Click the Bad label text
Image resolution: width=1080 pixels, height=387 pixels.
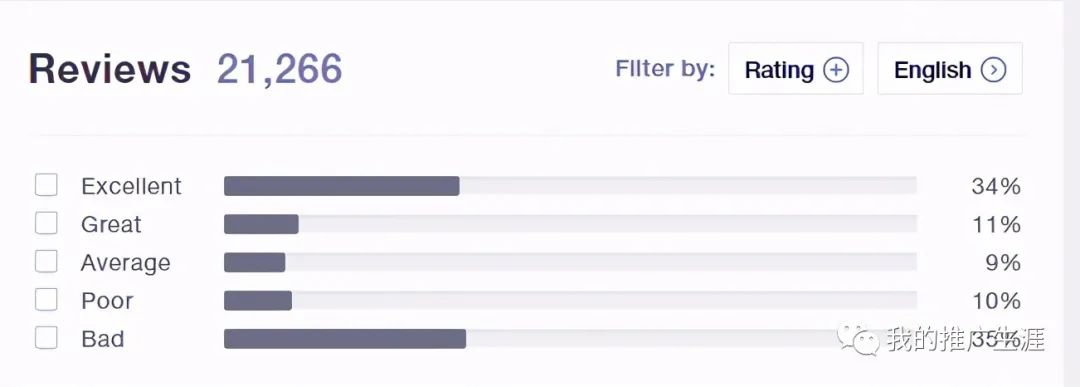pyautogui.click(x=103, y=339)
